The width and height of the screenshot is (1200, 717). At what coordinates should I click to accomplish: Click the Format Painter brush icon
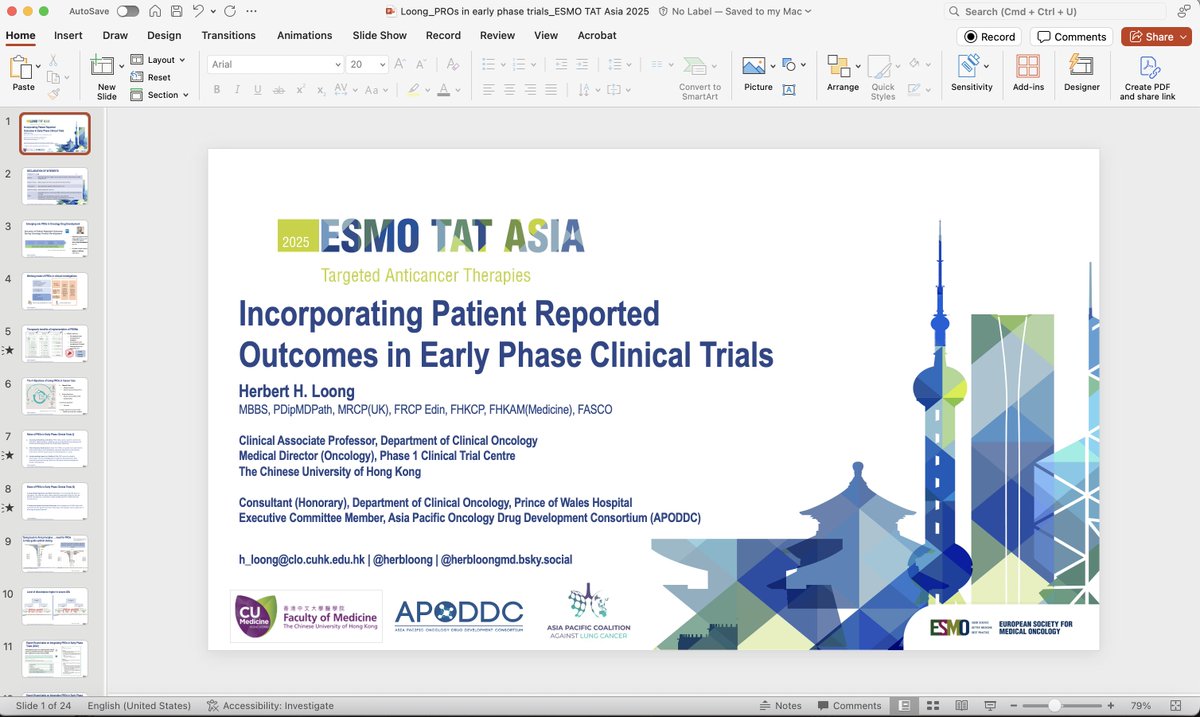53,93
